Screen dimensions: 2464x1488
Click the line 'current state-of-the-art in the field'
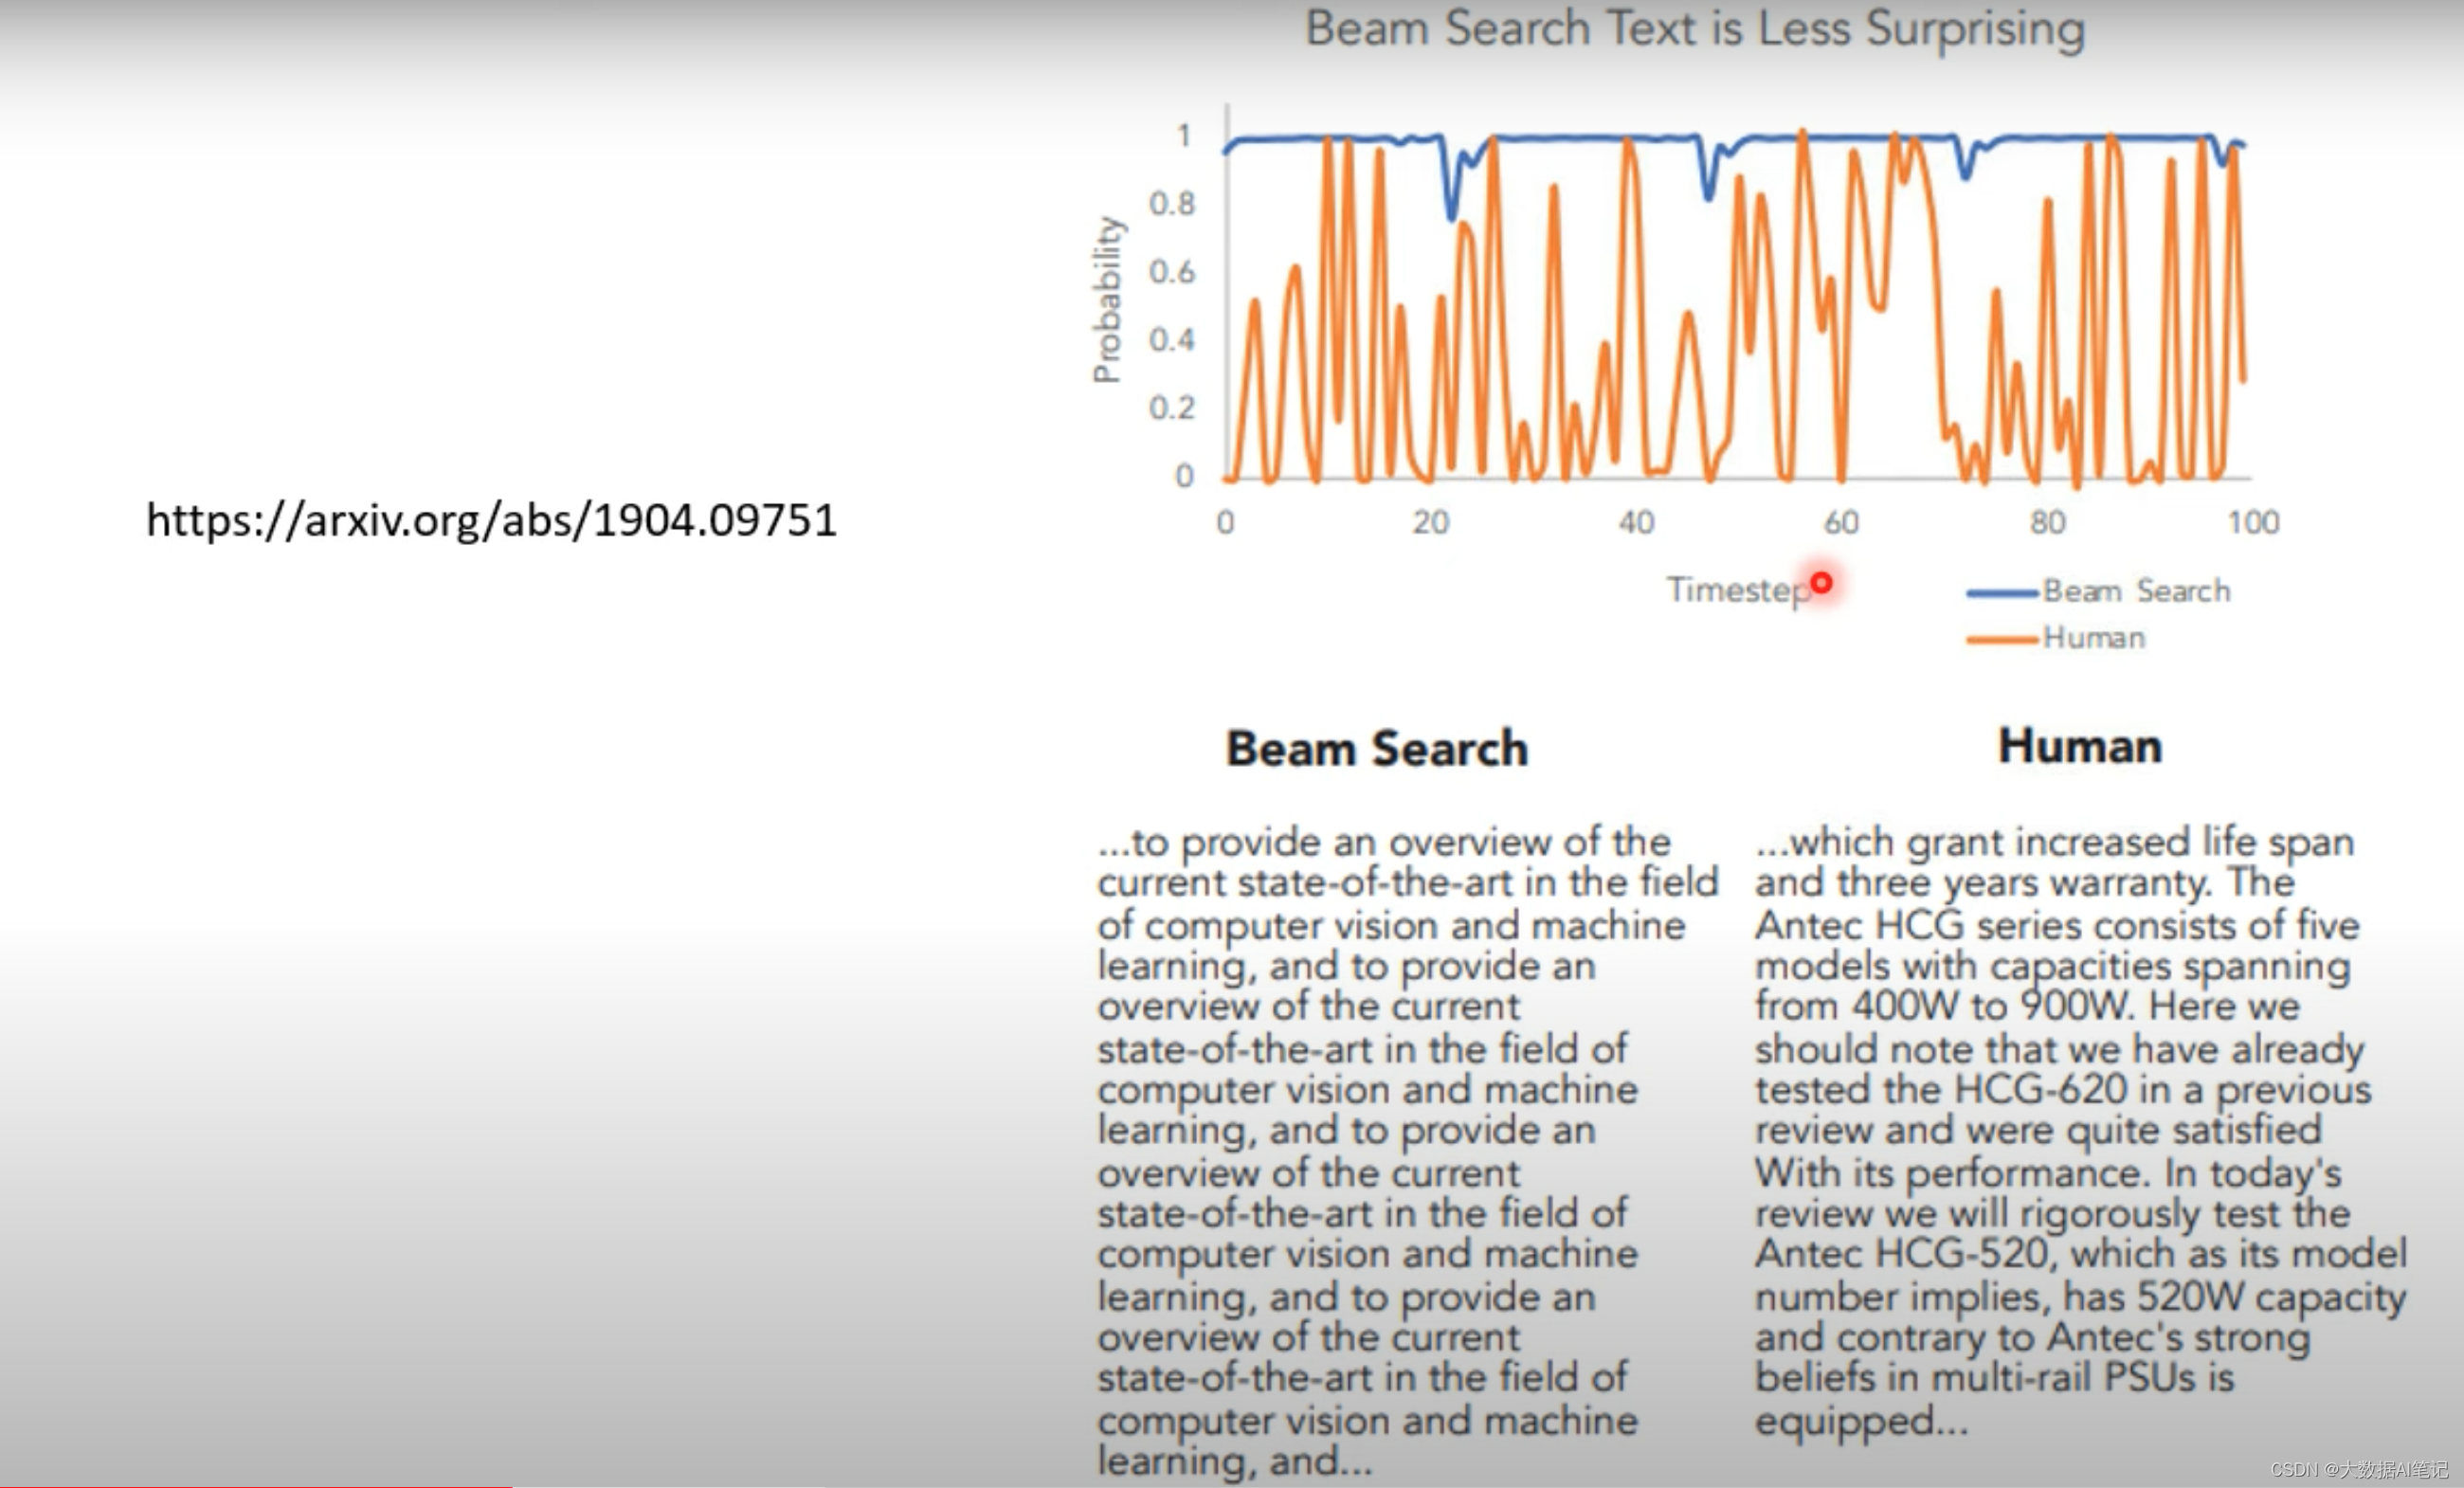(1408, 883)
